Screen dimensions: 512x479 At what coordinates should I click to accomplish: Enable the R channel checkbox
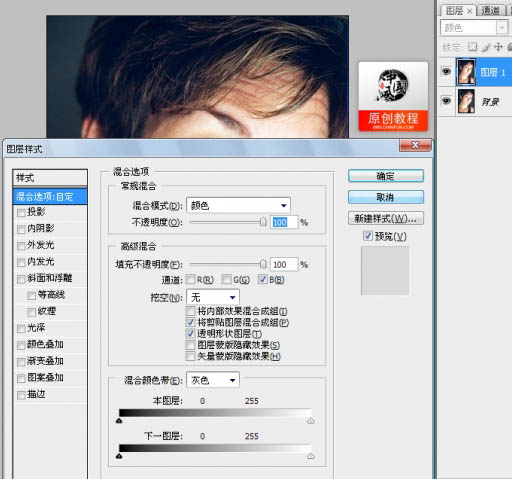[x=191, y=279]
